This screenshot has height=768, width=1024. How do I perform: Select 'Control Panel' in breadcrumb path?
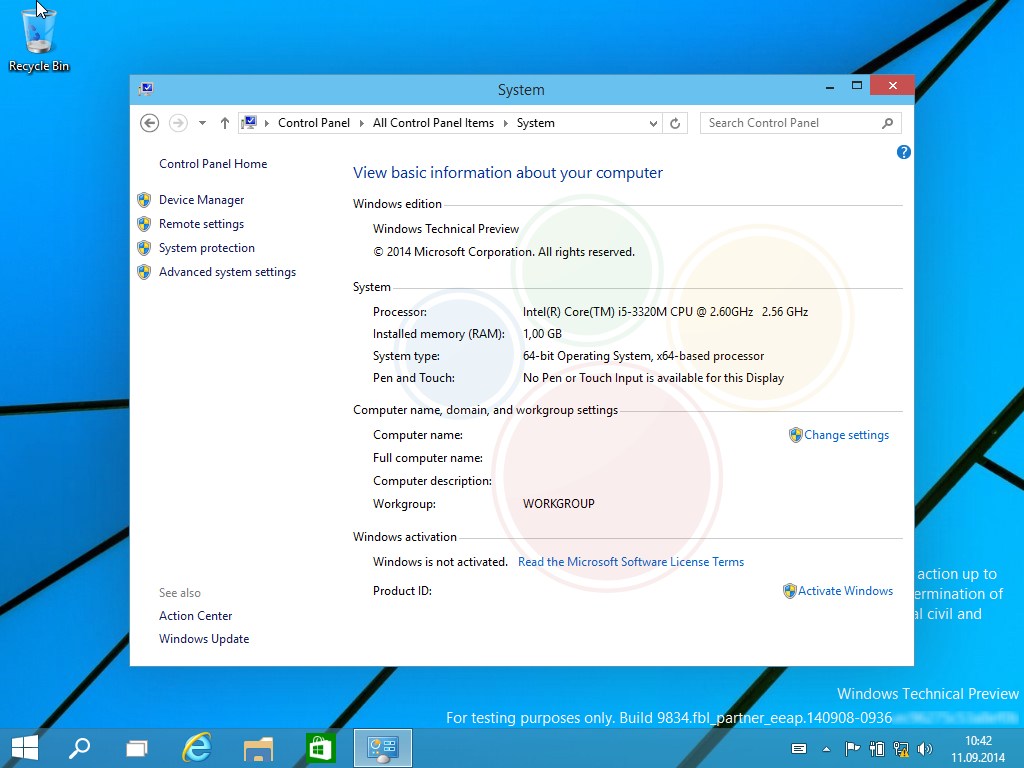314,123
